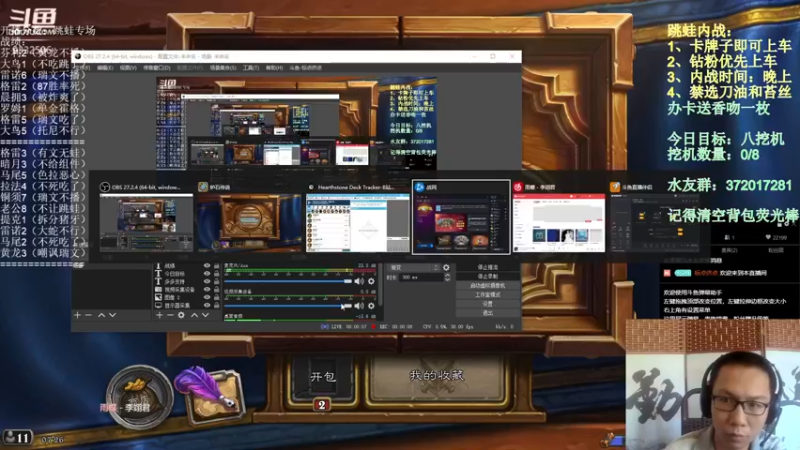Image resolution: width=800 pixels, height=450 pixels.
Task: Click the 启动虚拟摄像机 virtual camera button
Action: (x=488, y=286)
